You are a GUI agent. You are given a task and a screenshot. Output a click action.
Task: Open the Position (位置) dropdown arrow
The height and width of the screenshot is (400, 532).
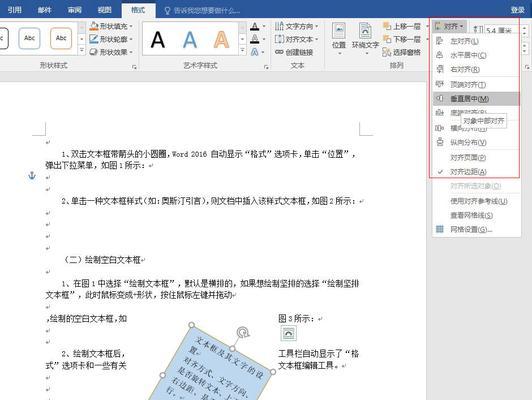pyautogui.click(x=339, y=53)
